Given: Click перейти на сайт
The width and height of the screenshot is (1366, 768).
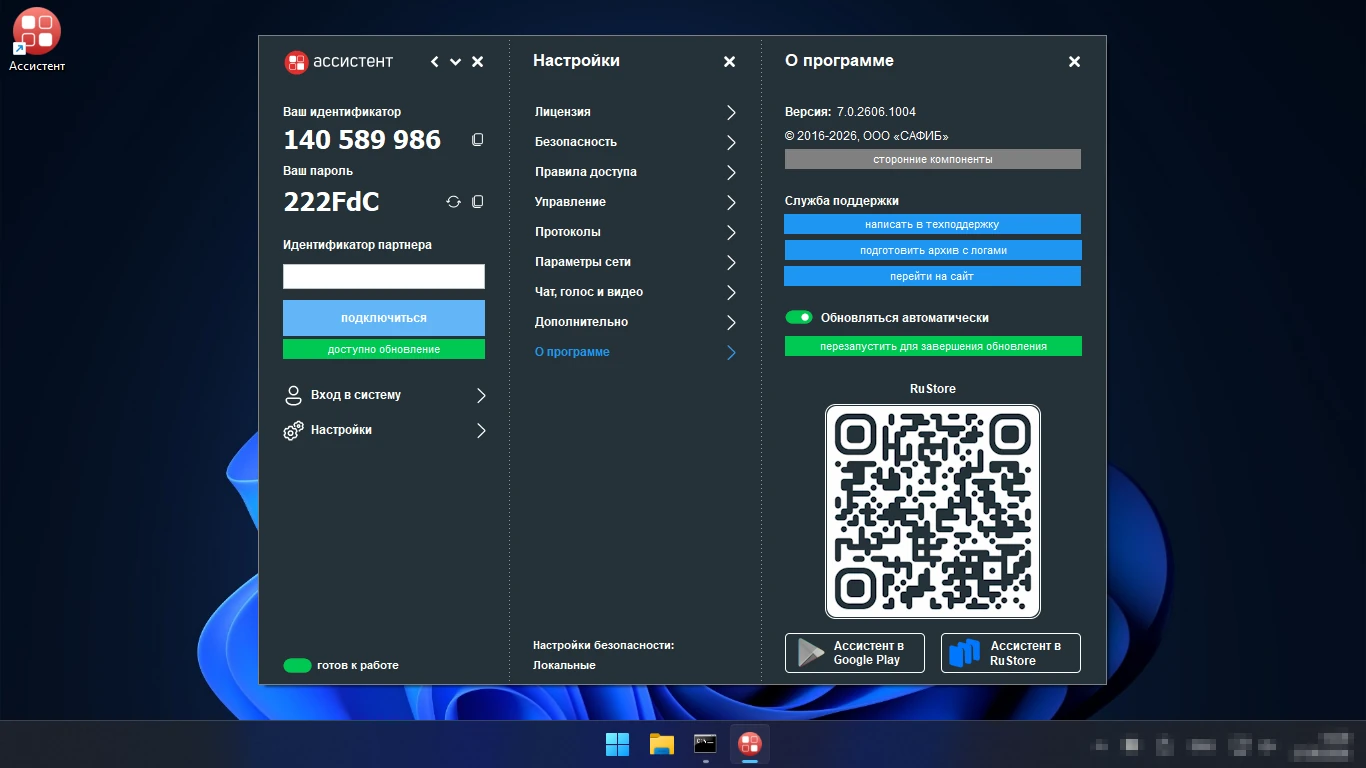Looking at the screenshot, I should pos(933,276).
